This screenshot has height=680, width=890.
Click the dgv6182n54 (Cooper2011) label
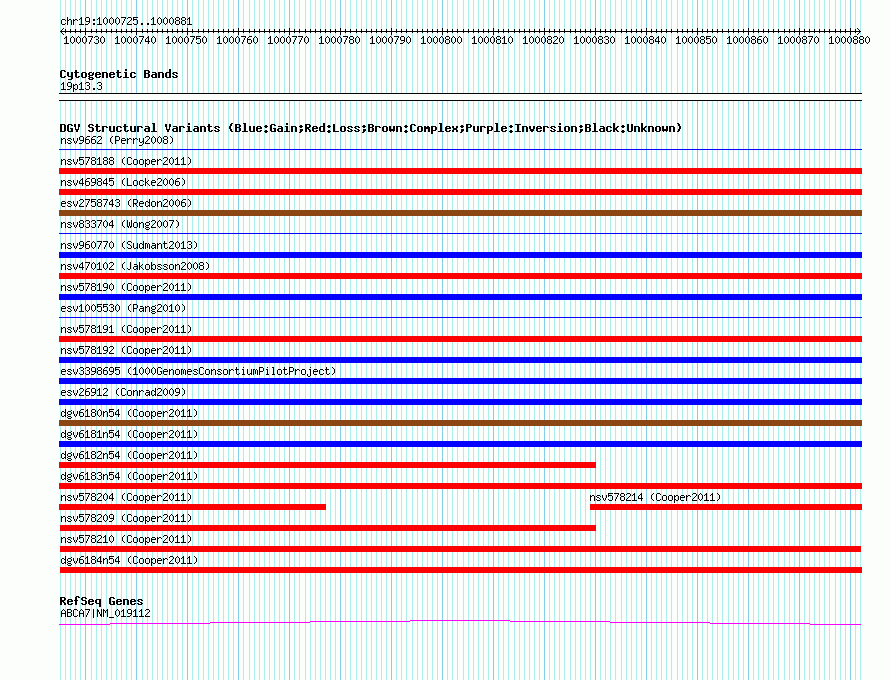tap(129, 455)
